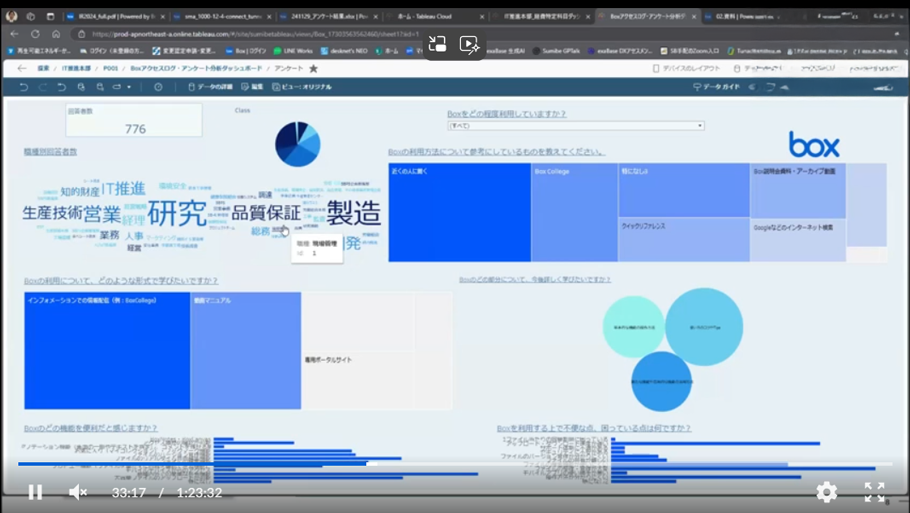Open データの詳細 in toolbar
The image size is (910, 513).
click(210, 87)
